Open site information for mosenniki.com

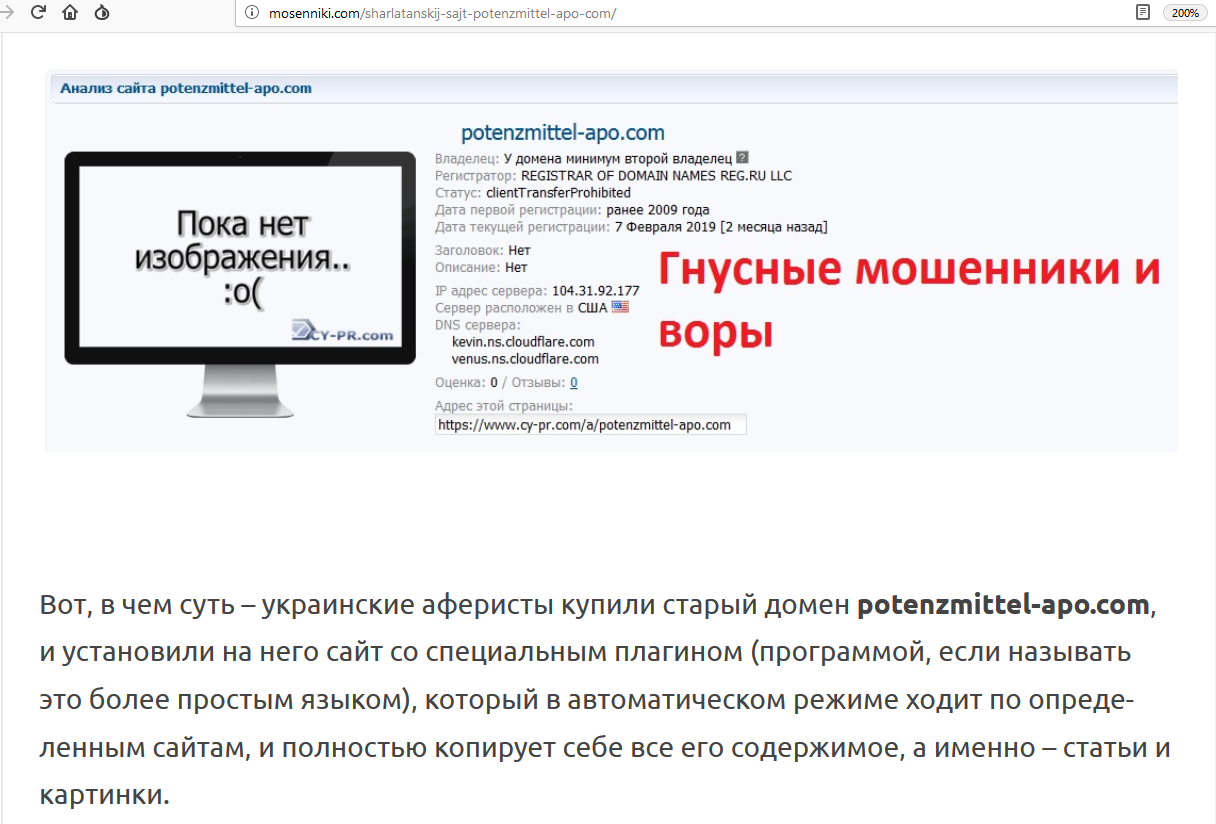[x=251, y=13]
